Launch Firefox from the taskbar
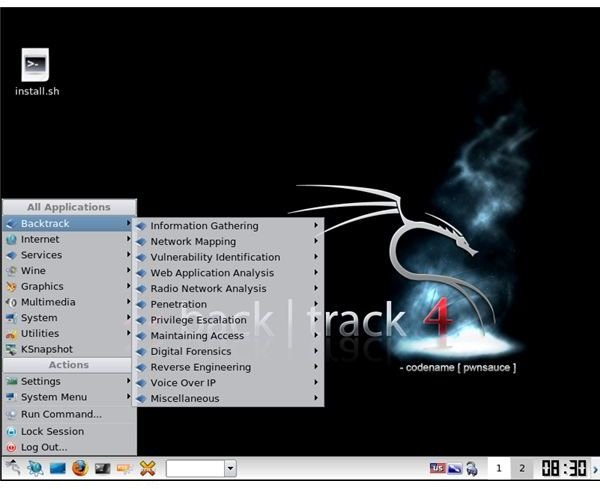This screenshot has width=600, height=489. point(80,468)
